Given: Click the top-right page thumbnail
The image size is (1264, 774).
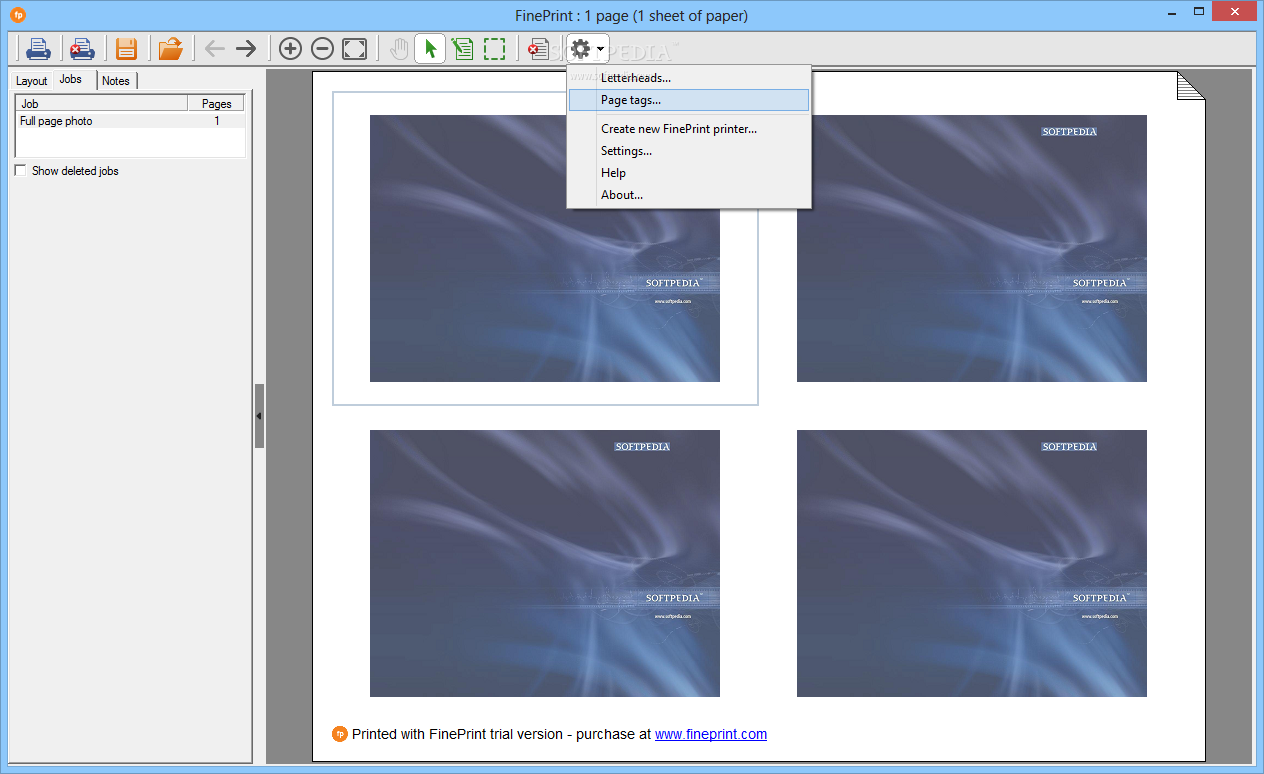Looking at the screenshot, I should point(972,248).
